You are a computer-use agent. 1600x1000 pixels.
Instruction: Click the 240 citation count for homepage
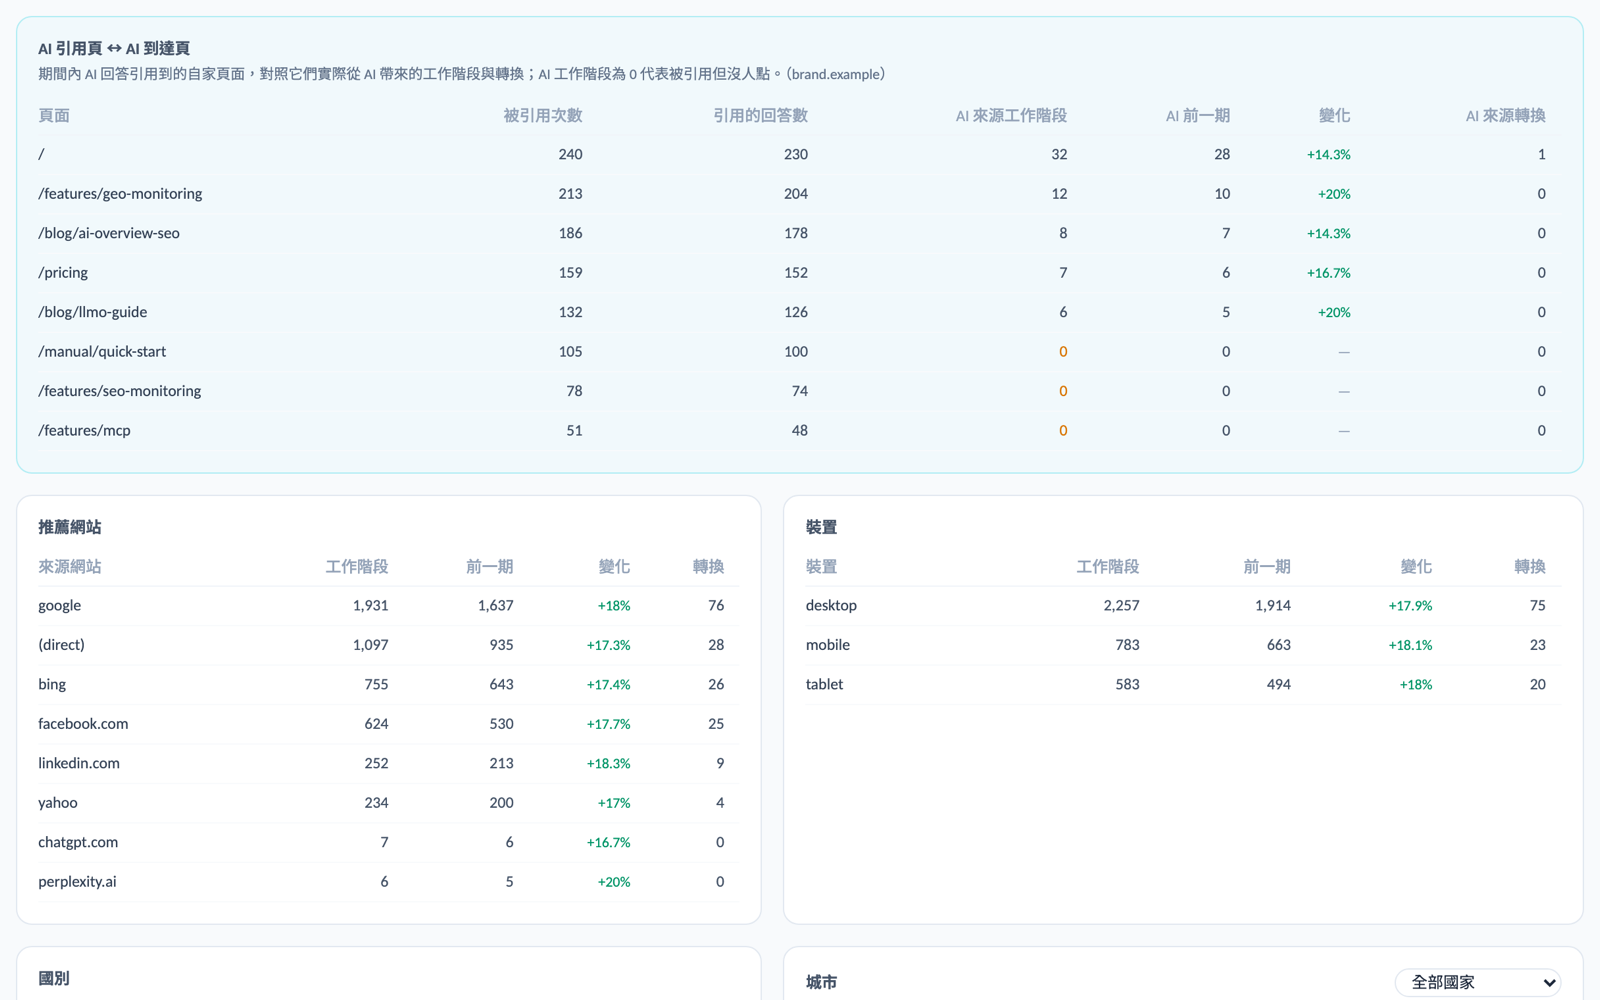(570, 154)
